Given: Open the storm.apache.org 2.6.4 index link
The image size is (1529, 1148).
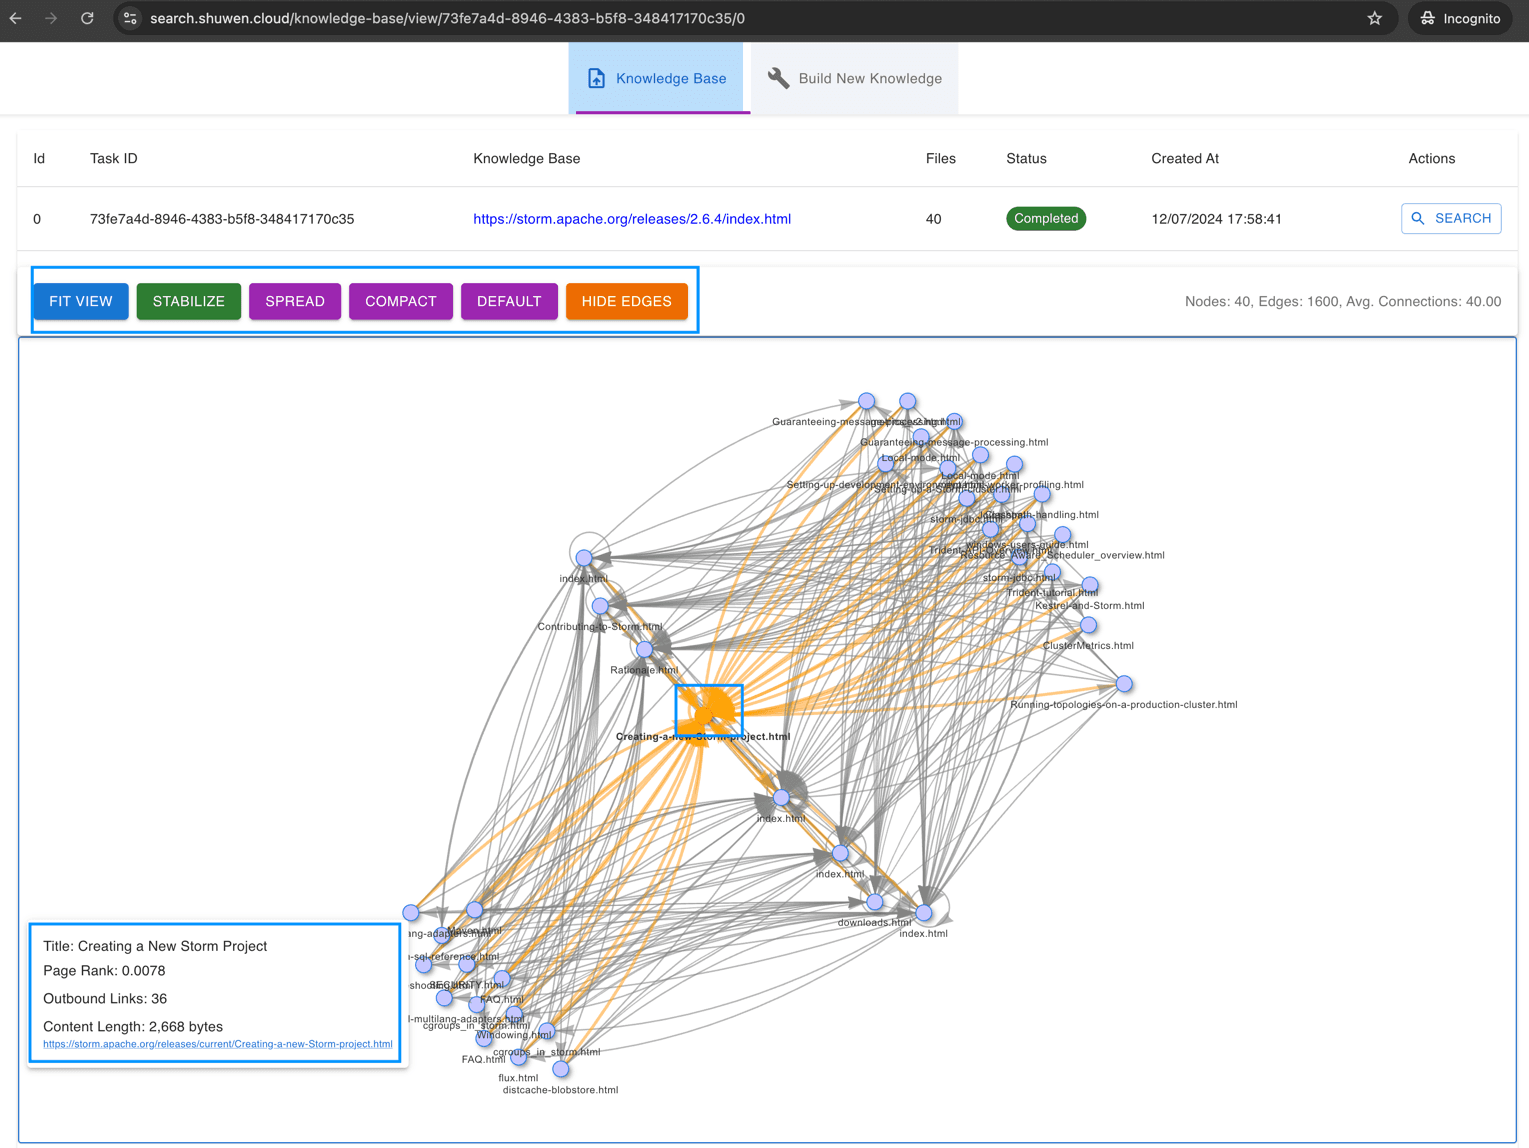Looking at the screenshot, I should click(632, 219).
